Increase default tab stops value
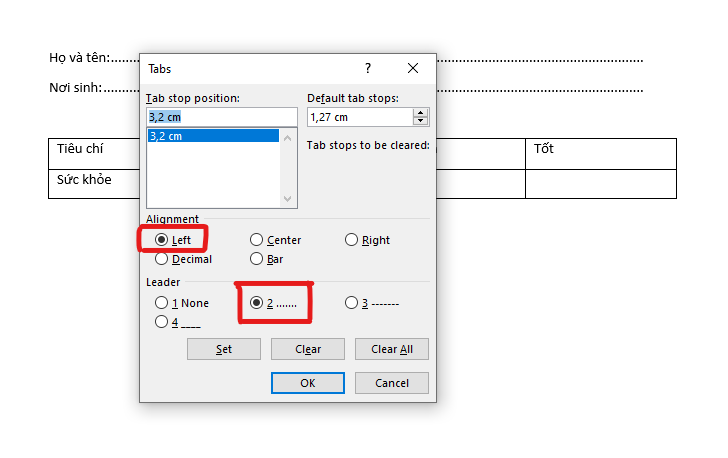This screenshot has height=458, width=728. click(421, 113)
